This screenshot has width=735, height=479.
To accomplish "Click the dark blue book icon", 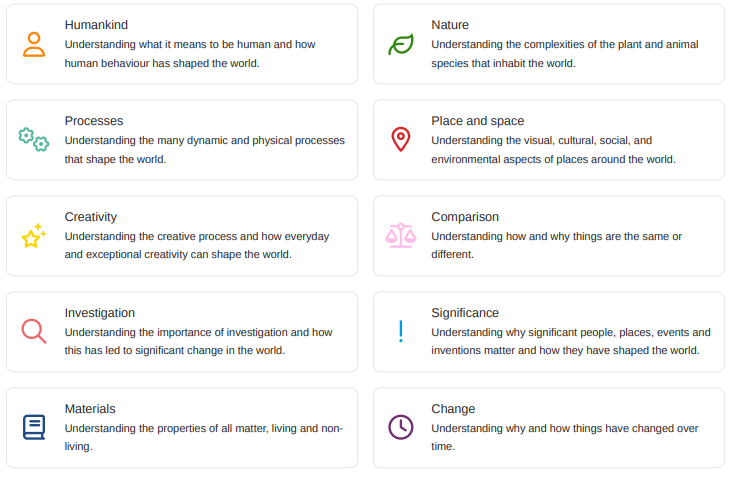I will (x=34, y=427).
